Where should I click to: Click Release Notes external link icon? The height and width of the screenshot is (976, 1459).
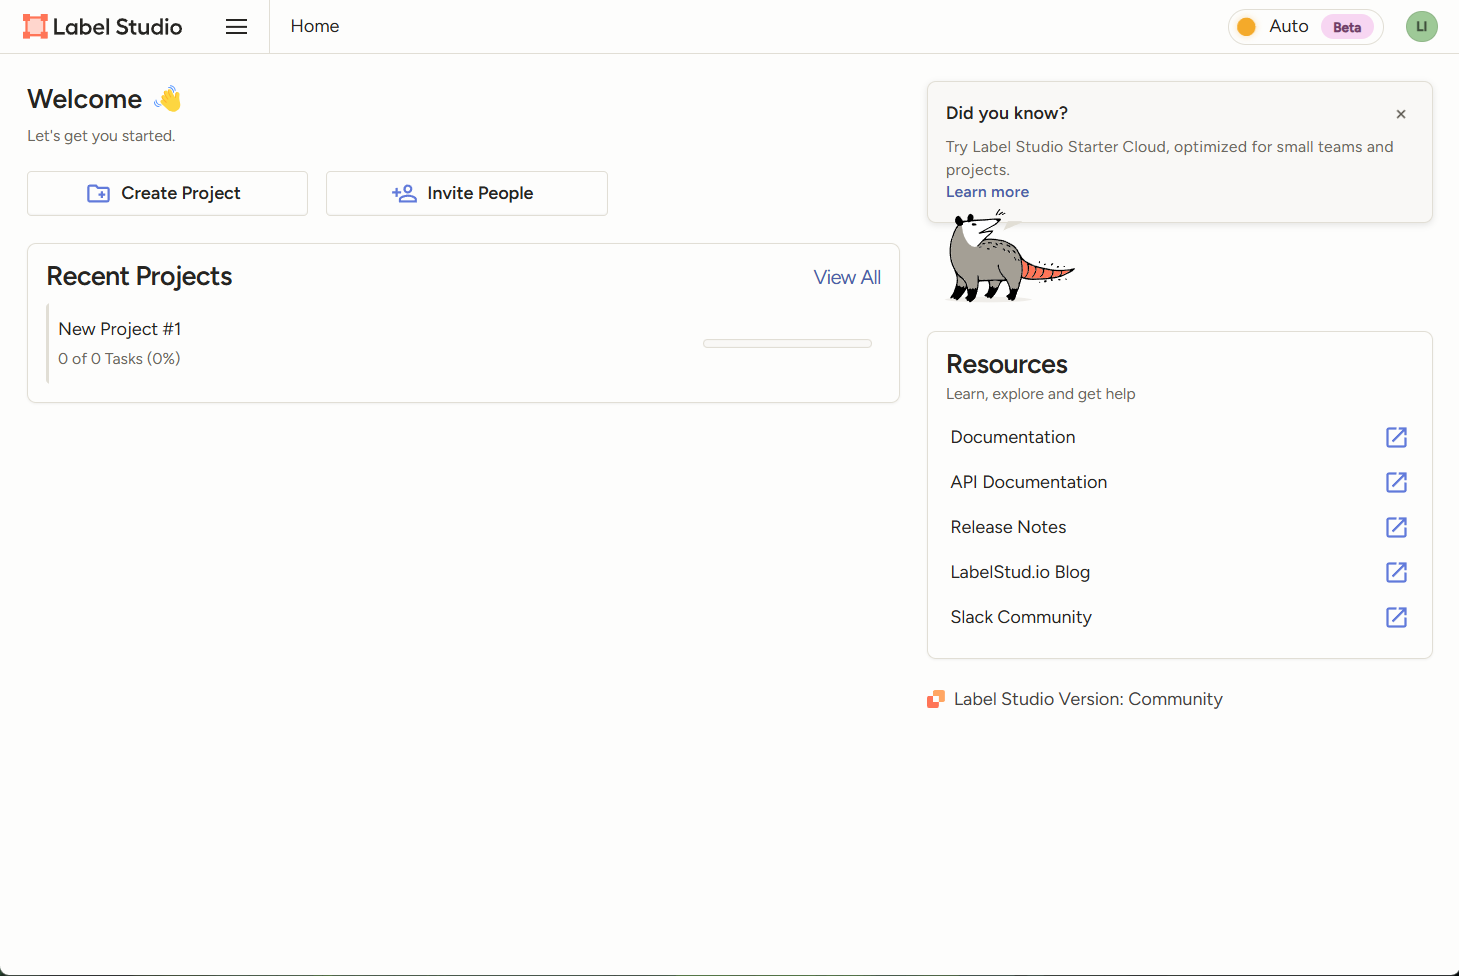1397,527
